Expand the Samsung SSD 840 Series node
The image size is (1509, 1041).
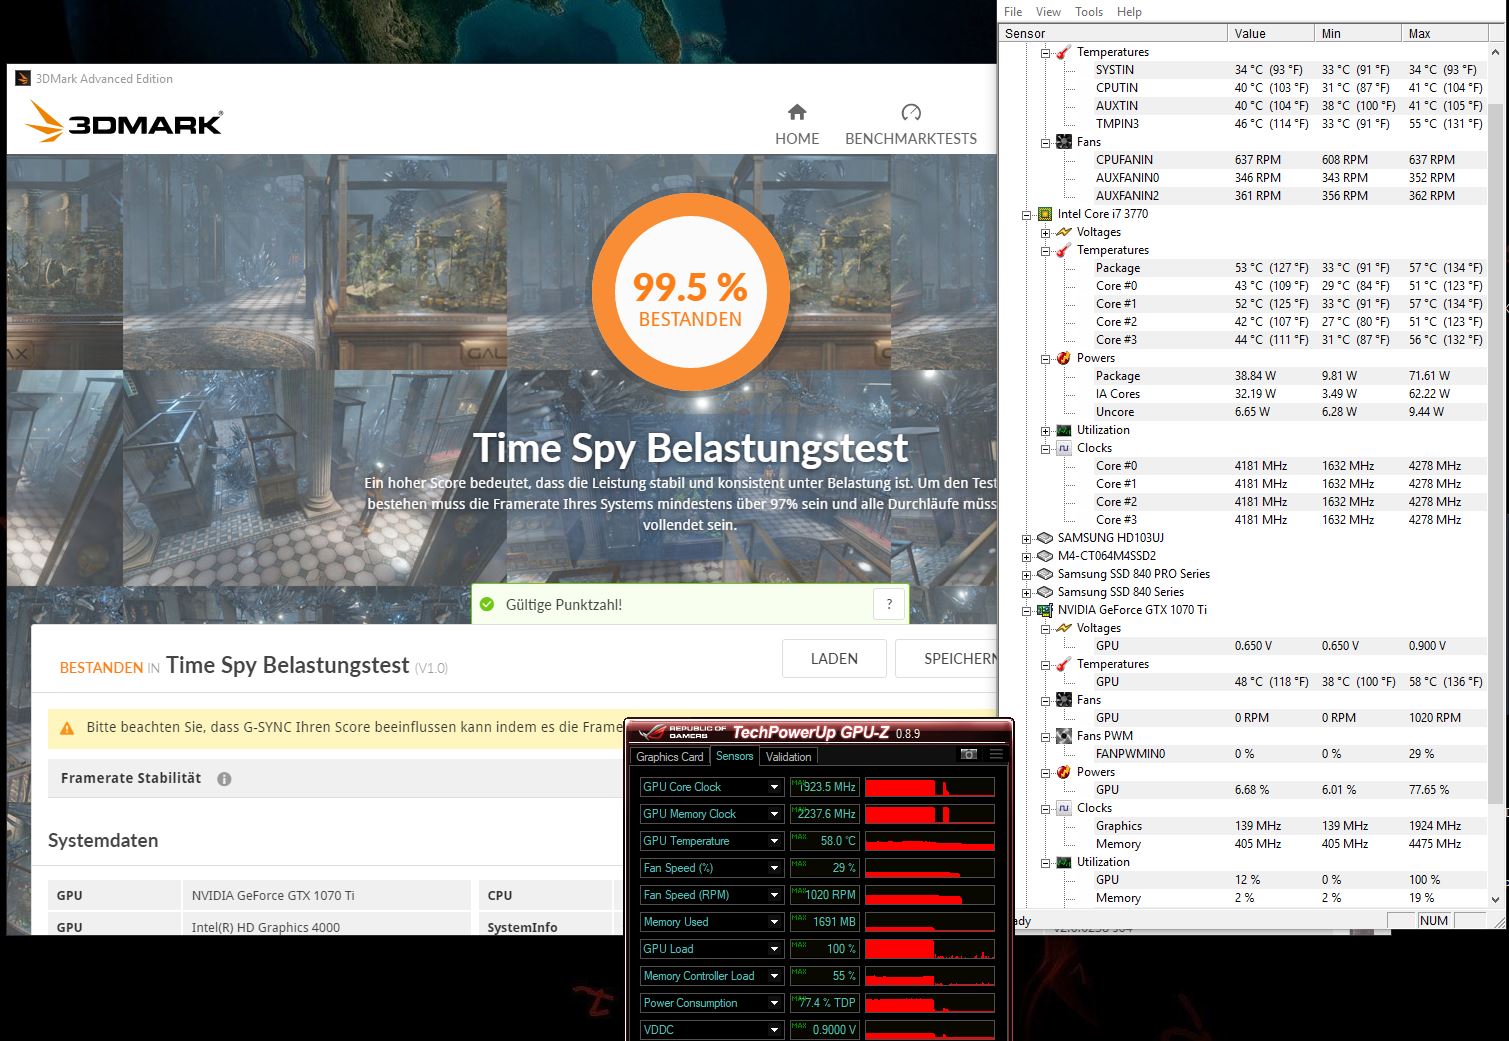pyautogui.click(x=1026, y=592)
